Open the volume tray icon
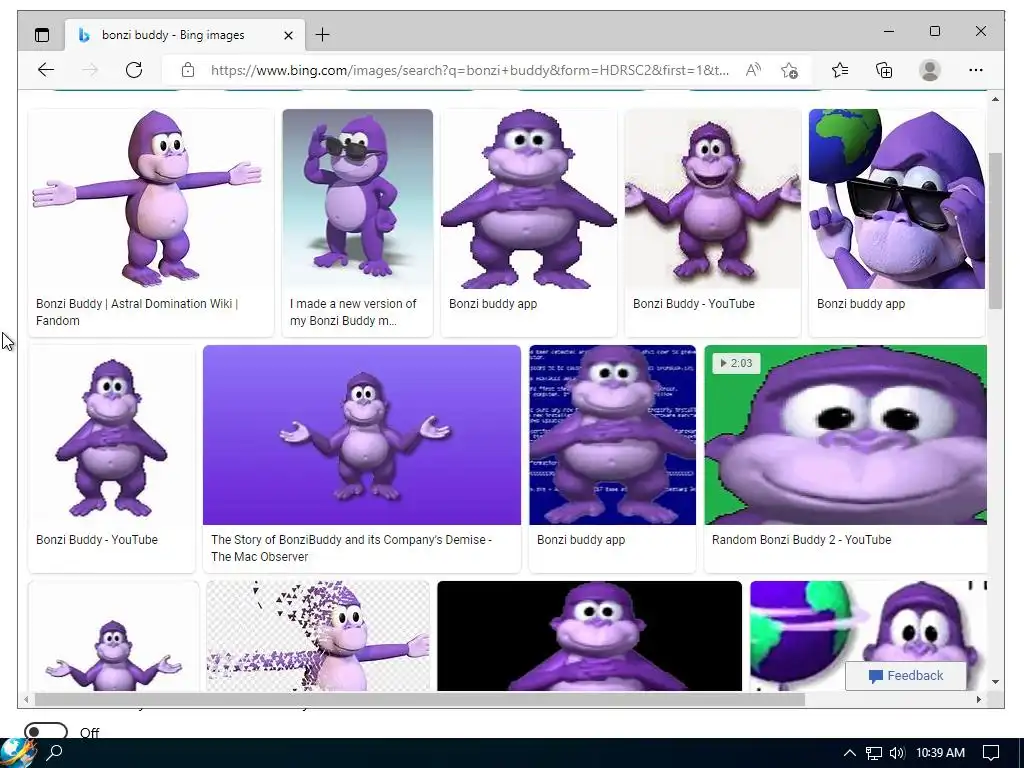 [897, 753]
